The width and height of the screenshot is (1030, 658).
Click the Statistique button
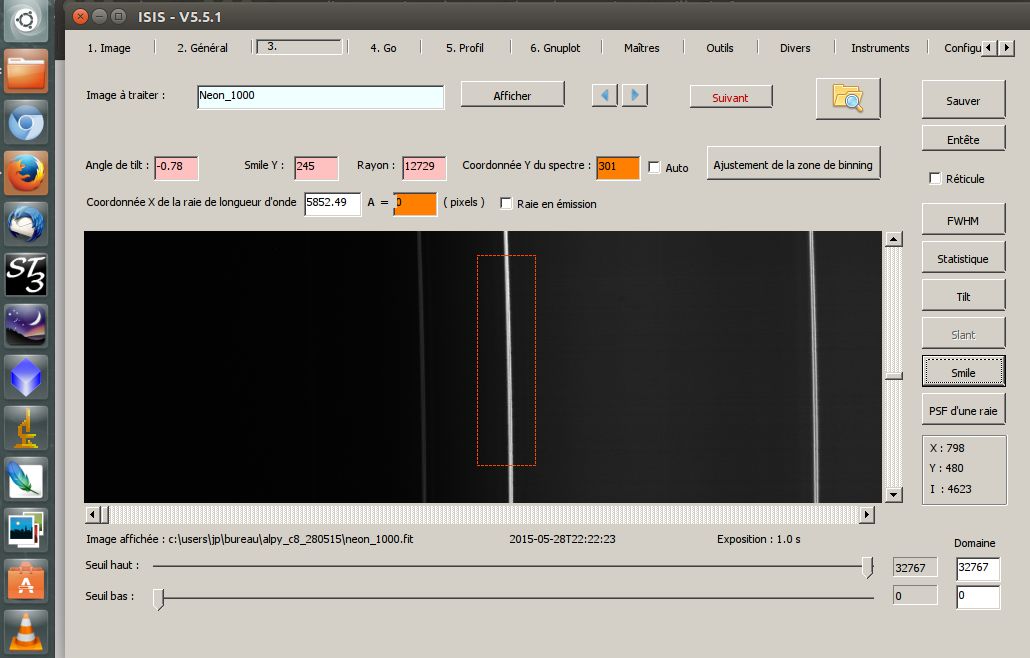pyautogui.click(x=963, y=258)
